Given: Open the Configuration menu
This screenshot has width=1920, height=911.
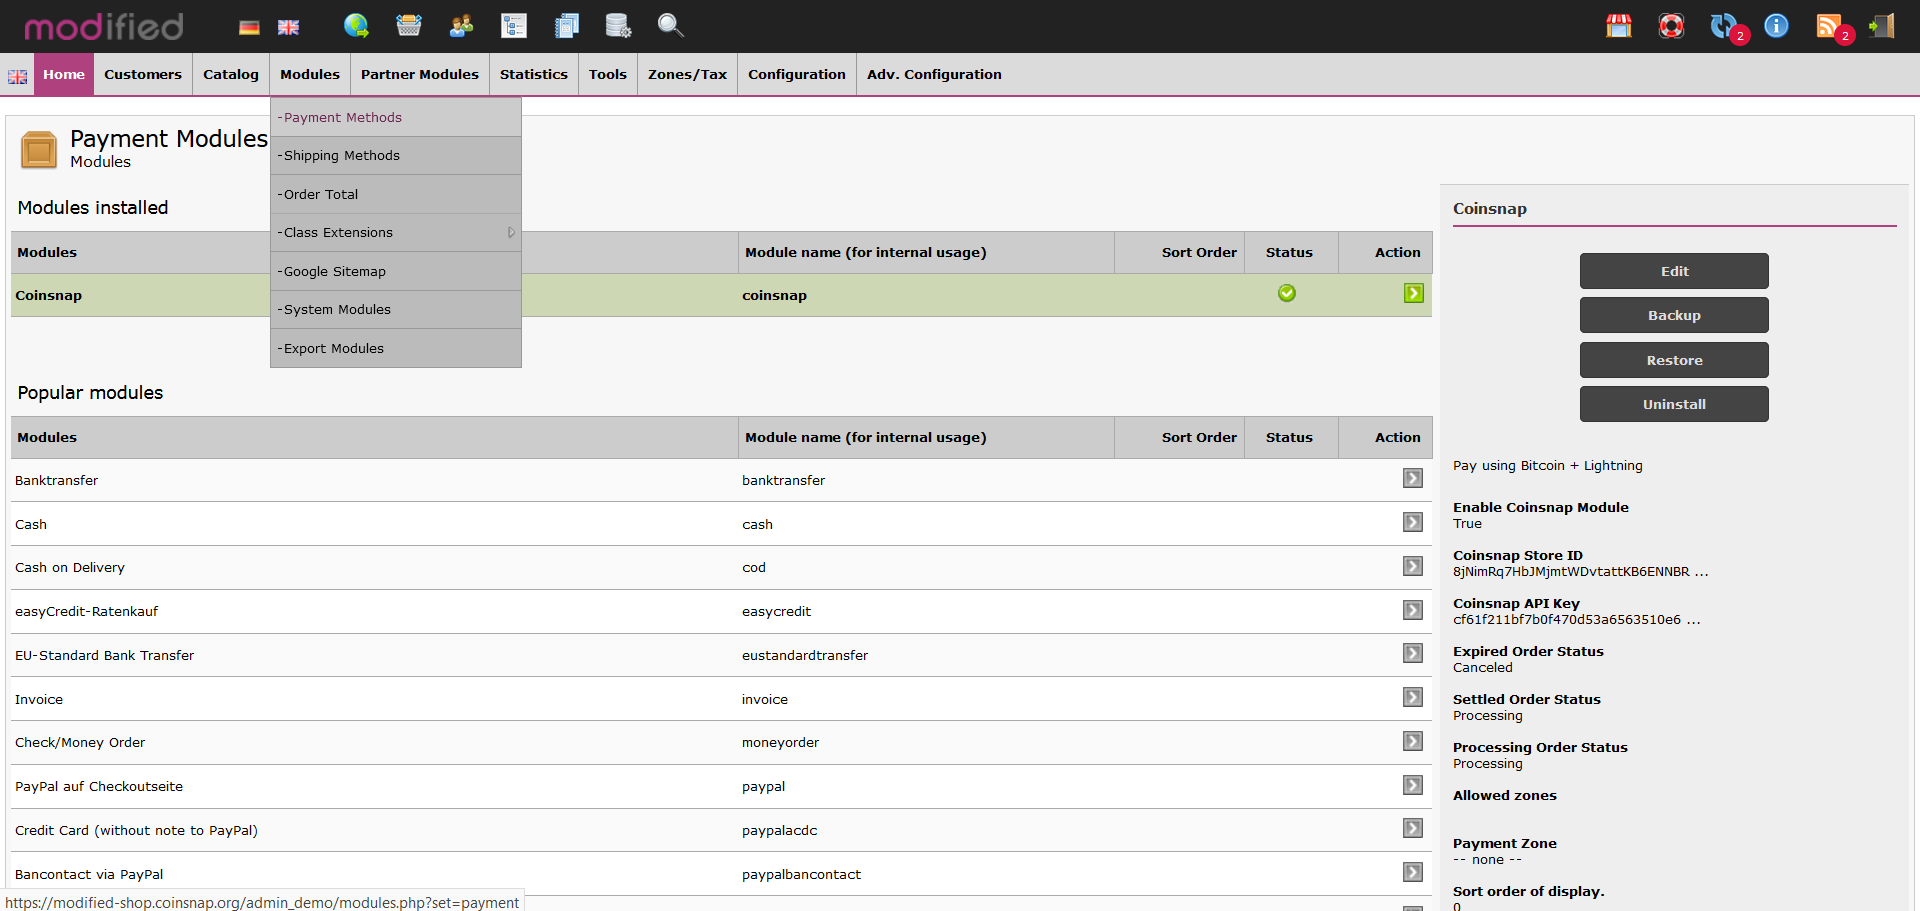Looking at the screenshot, I should pos(797,74).
